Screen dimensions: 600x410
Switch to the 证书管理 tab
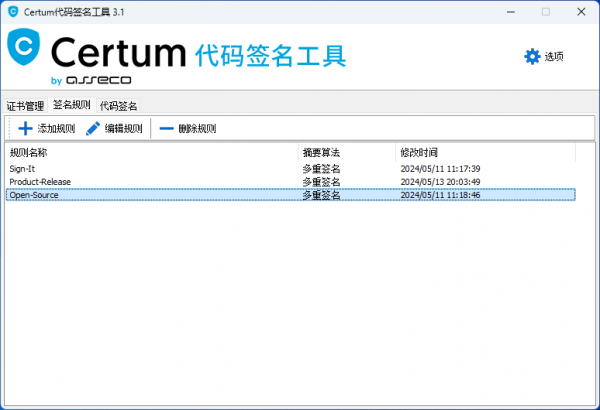tap(25, 106)
